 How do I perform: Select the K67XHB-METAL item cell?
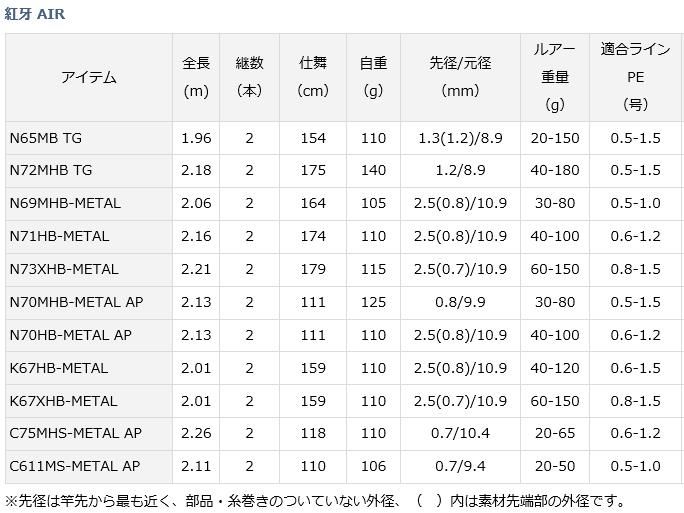click(x=89, y=401)
